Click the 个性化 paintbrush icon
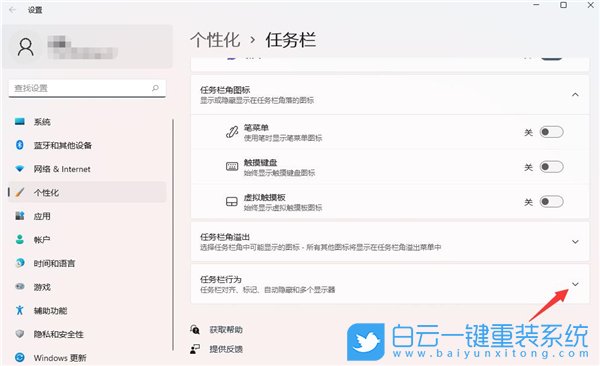 (x=20, y=192)
